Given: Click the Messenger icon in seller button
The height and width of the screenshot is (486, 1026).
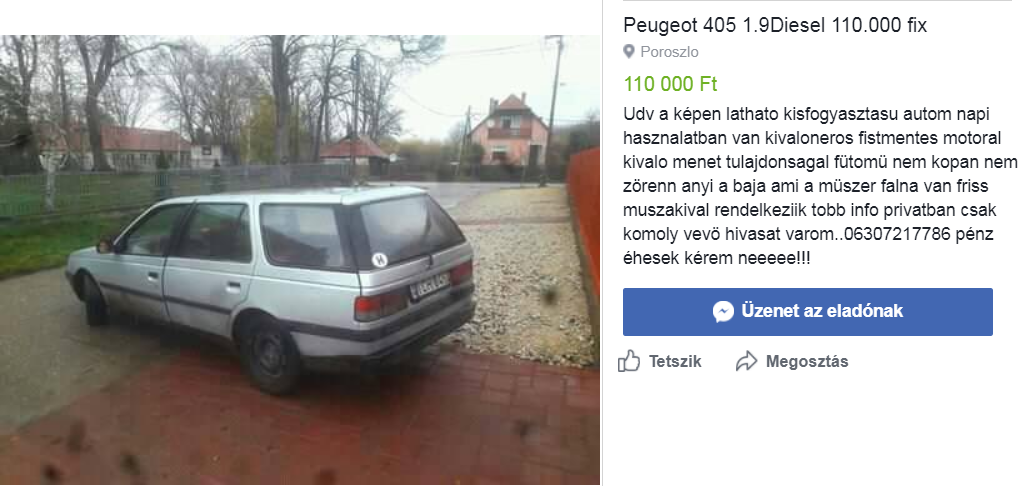Looking at the screenshot, I should (x=723, y=311).
